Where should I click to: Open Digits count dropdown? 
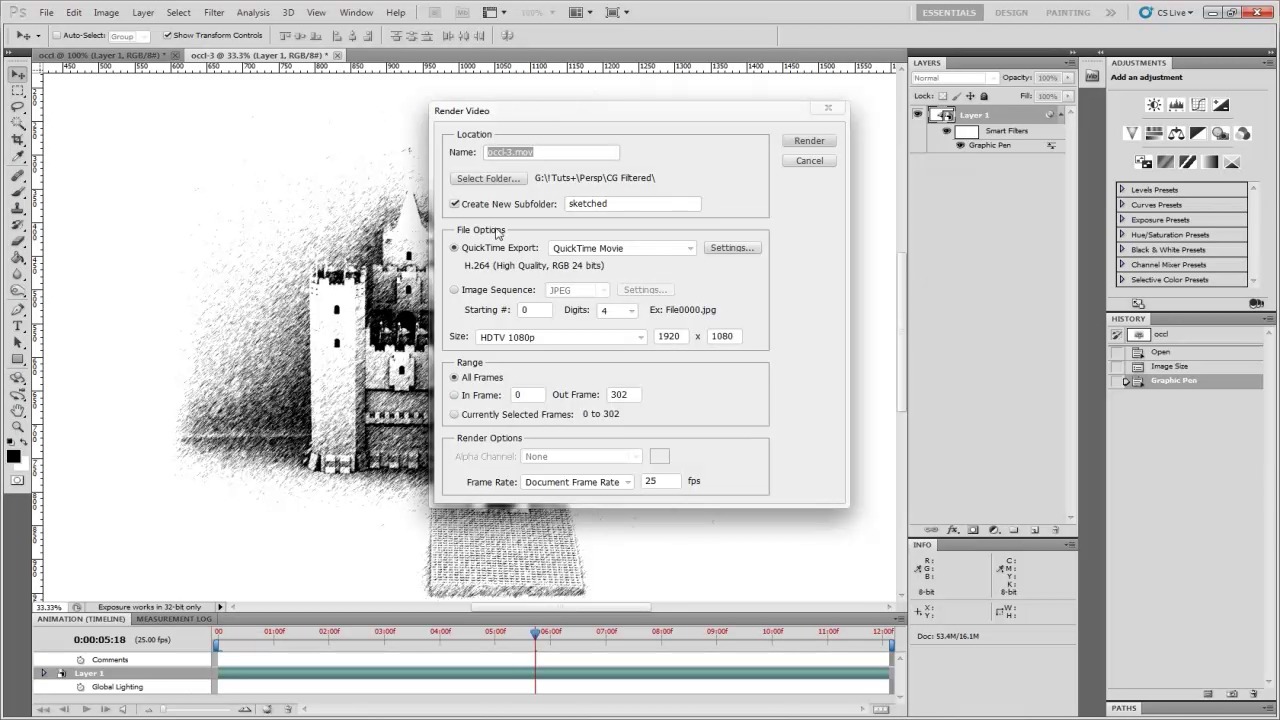616,311
